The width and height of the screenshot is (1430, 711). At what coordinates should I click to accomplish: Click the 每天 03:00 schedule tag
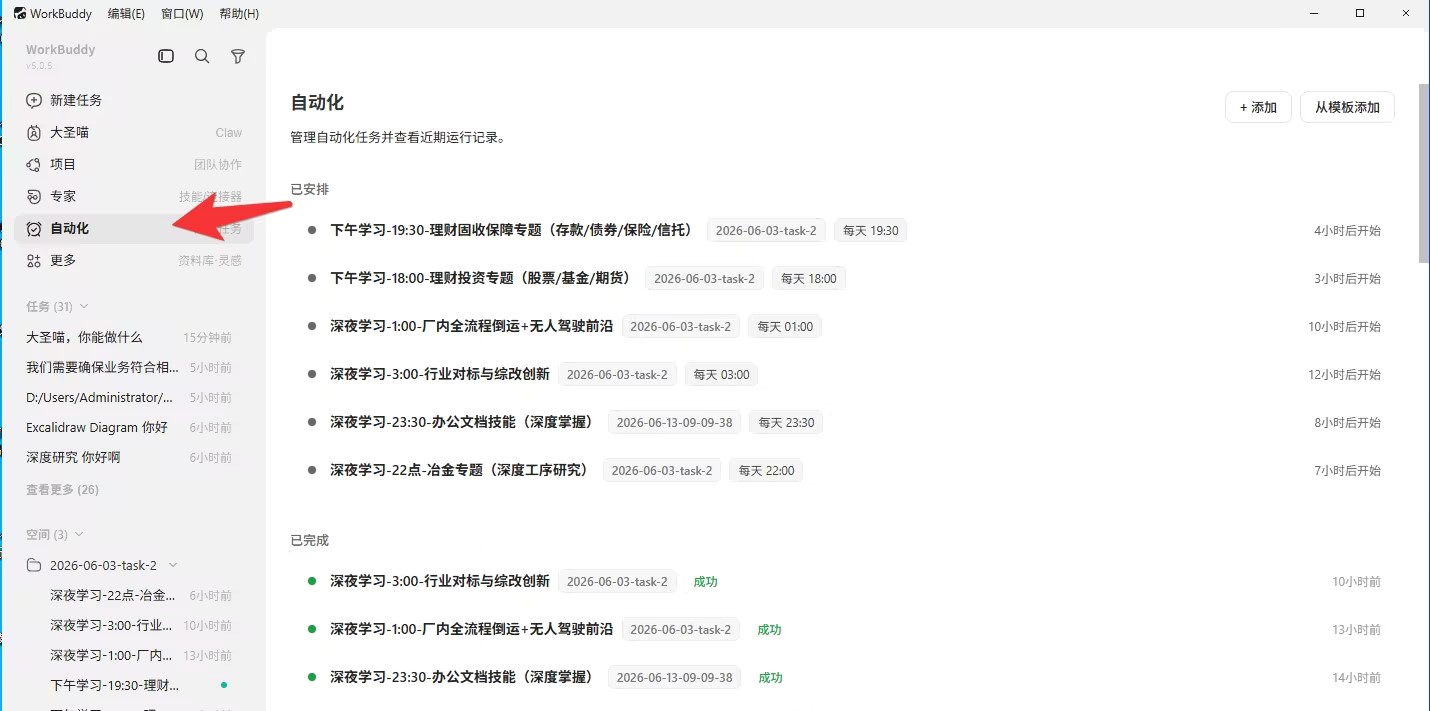(x=721, y=374)
